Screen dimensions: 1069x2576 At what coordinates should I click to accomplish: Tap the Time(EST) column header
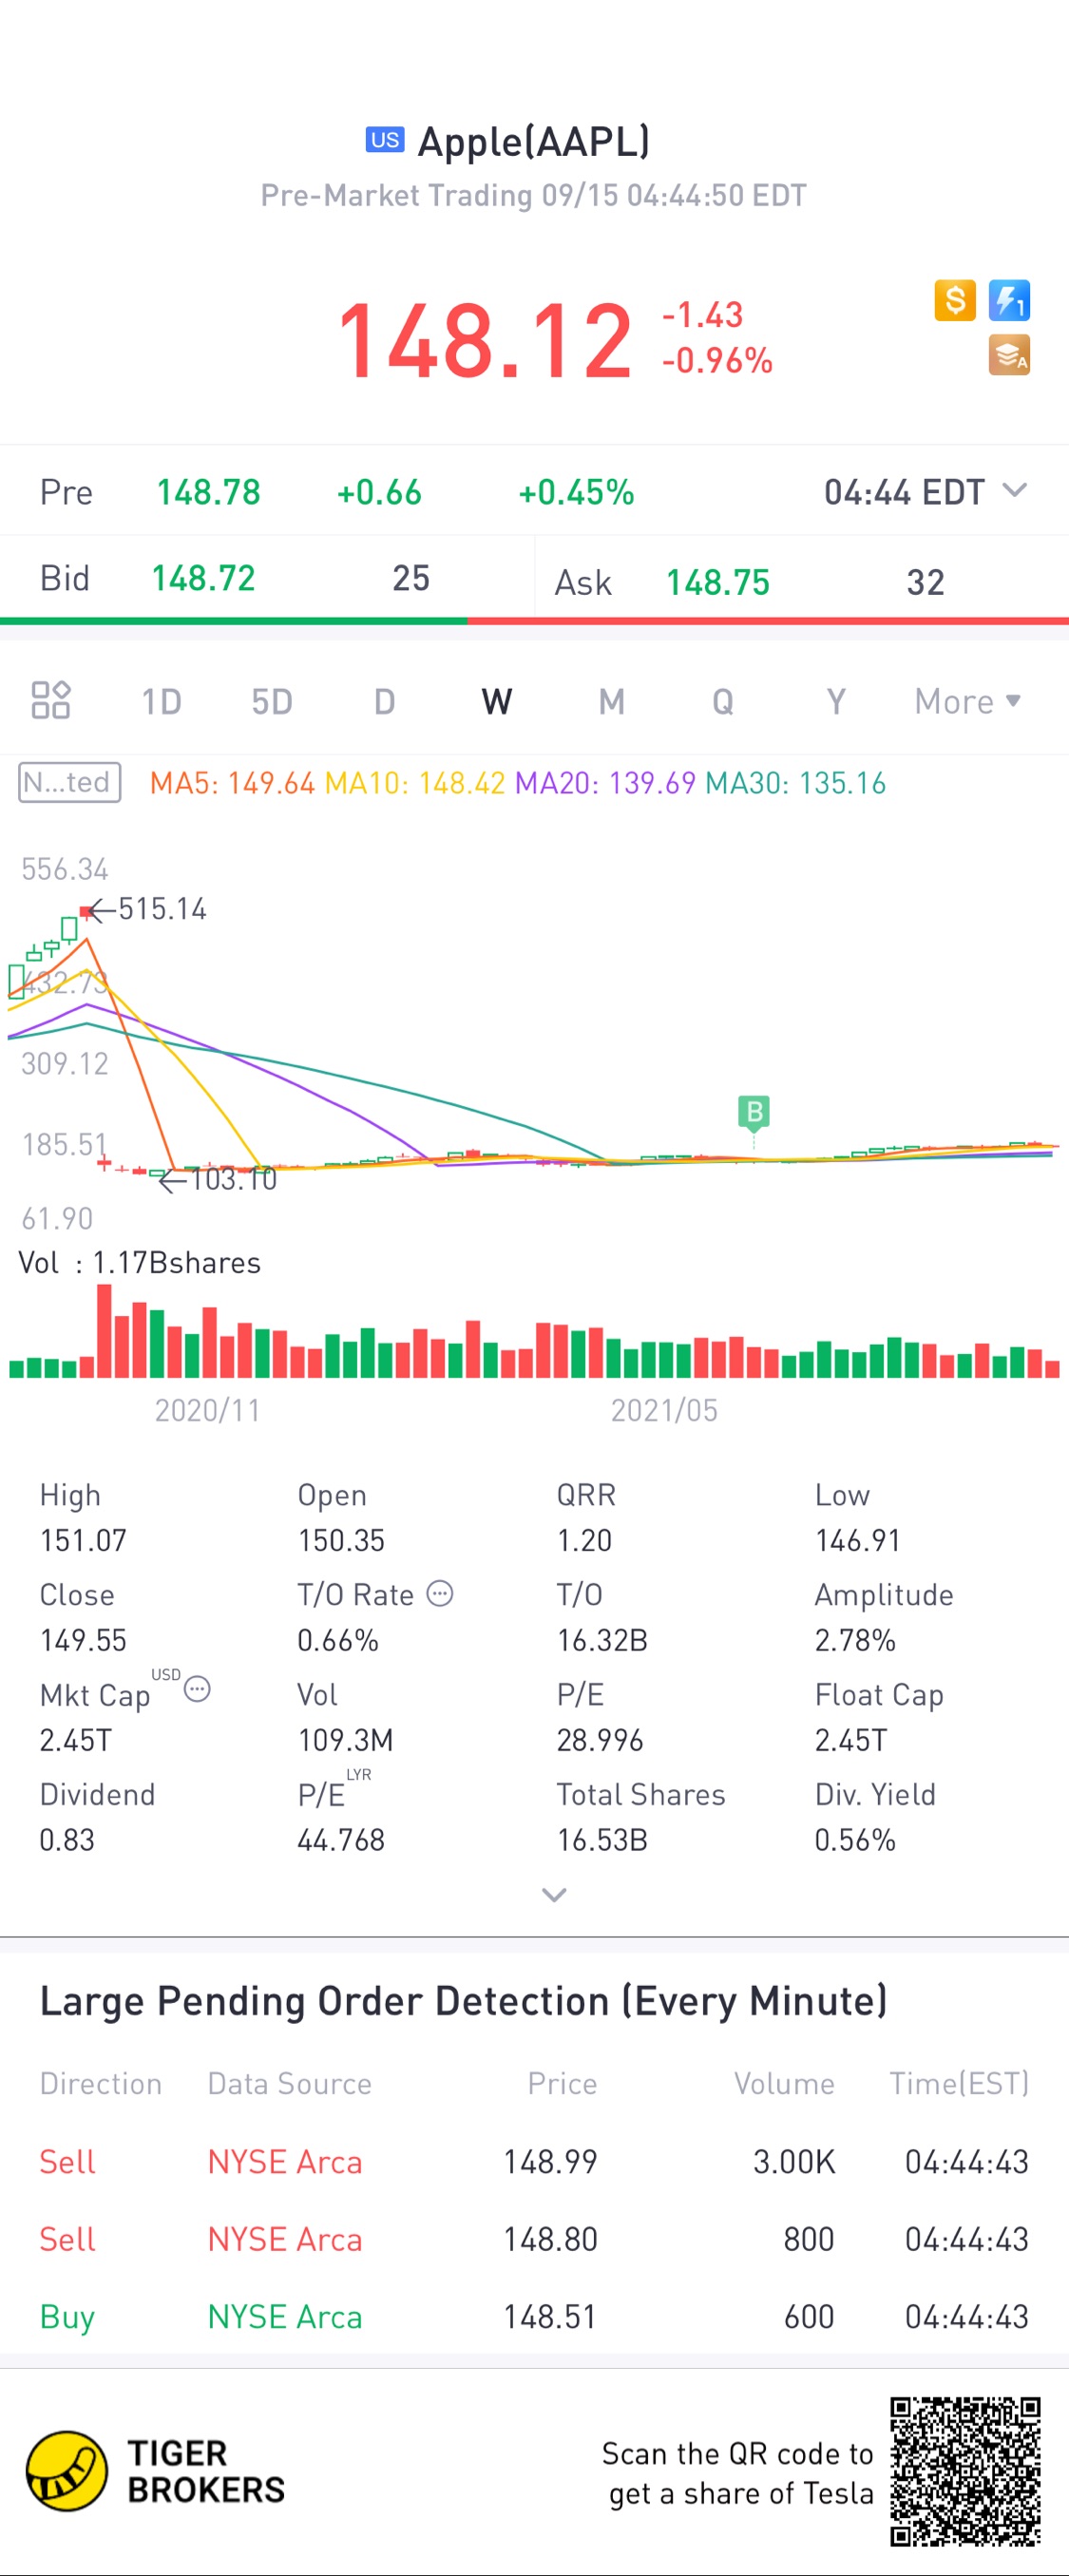[959, 2083]
